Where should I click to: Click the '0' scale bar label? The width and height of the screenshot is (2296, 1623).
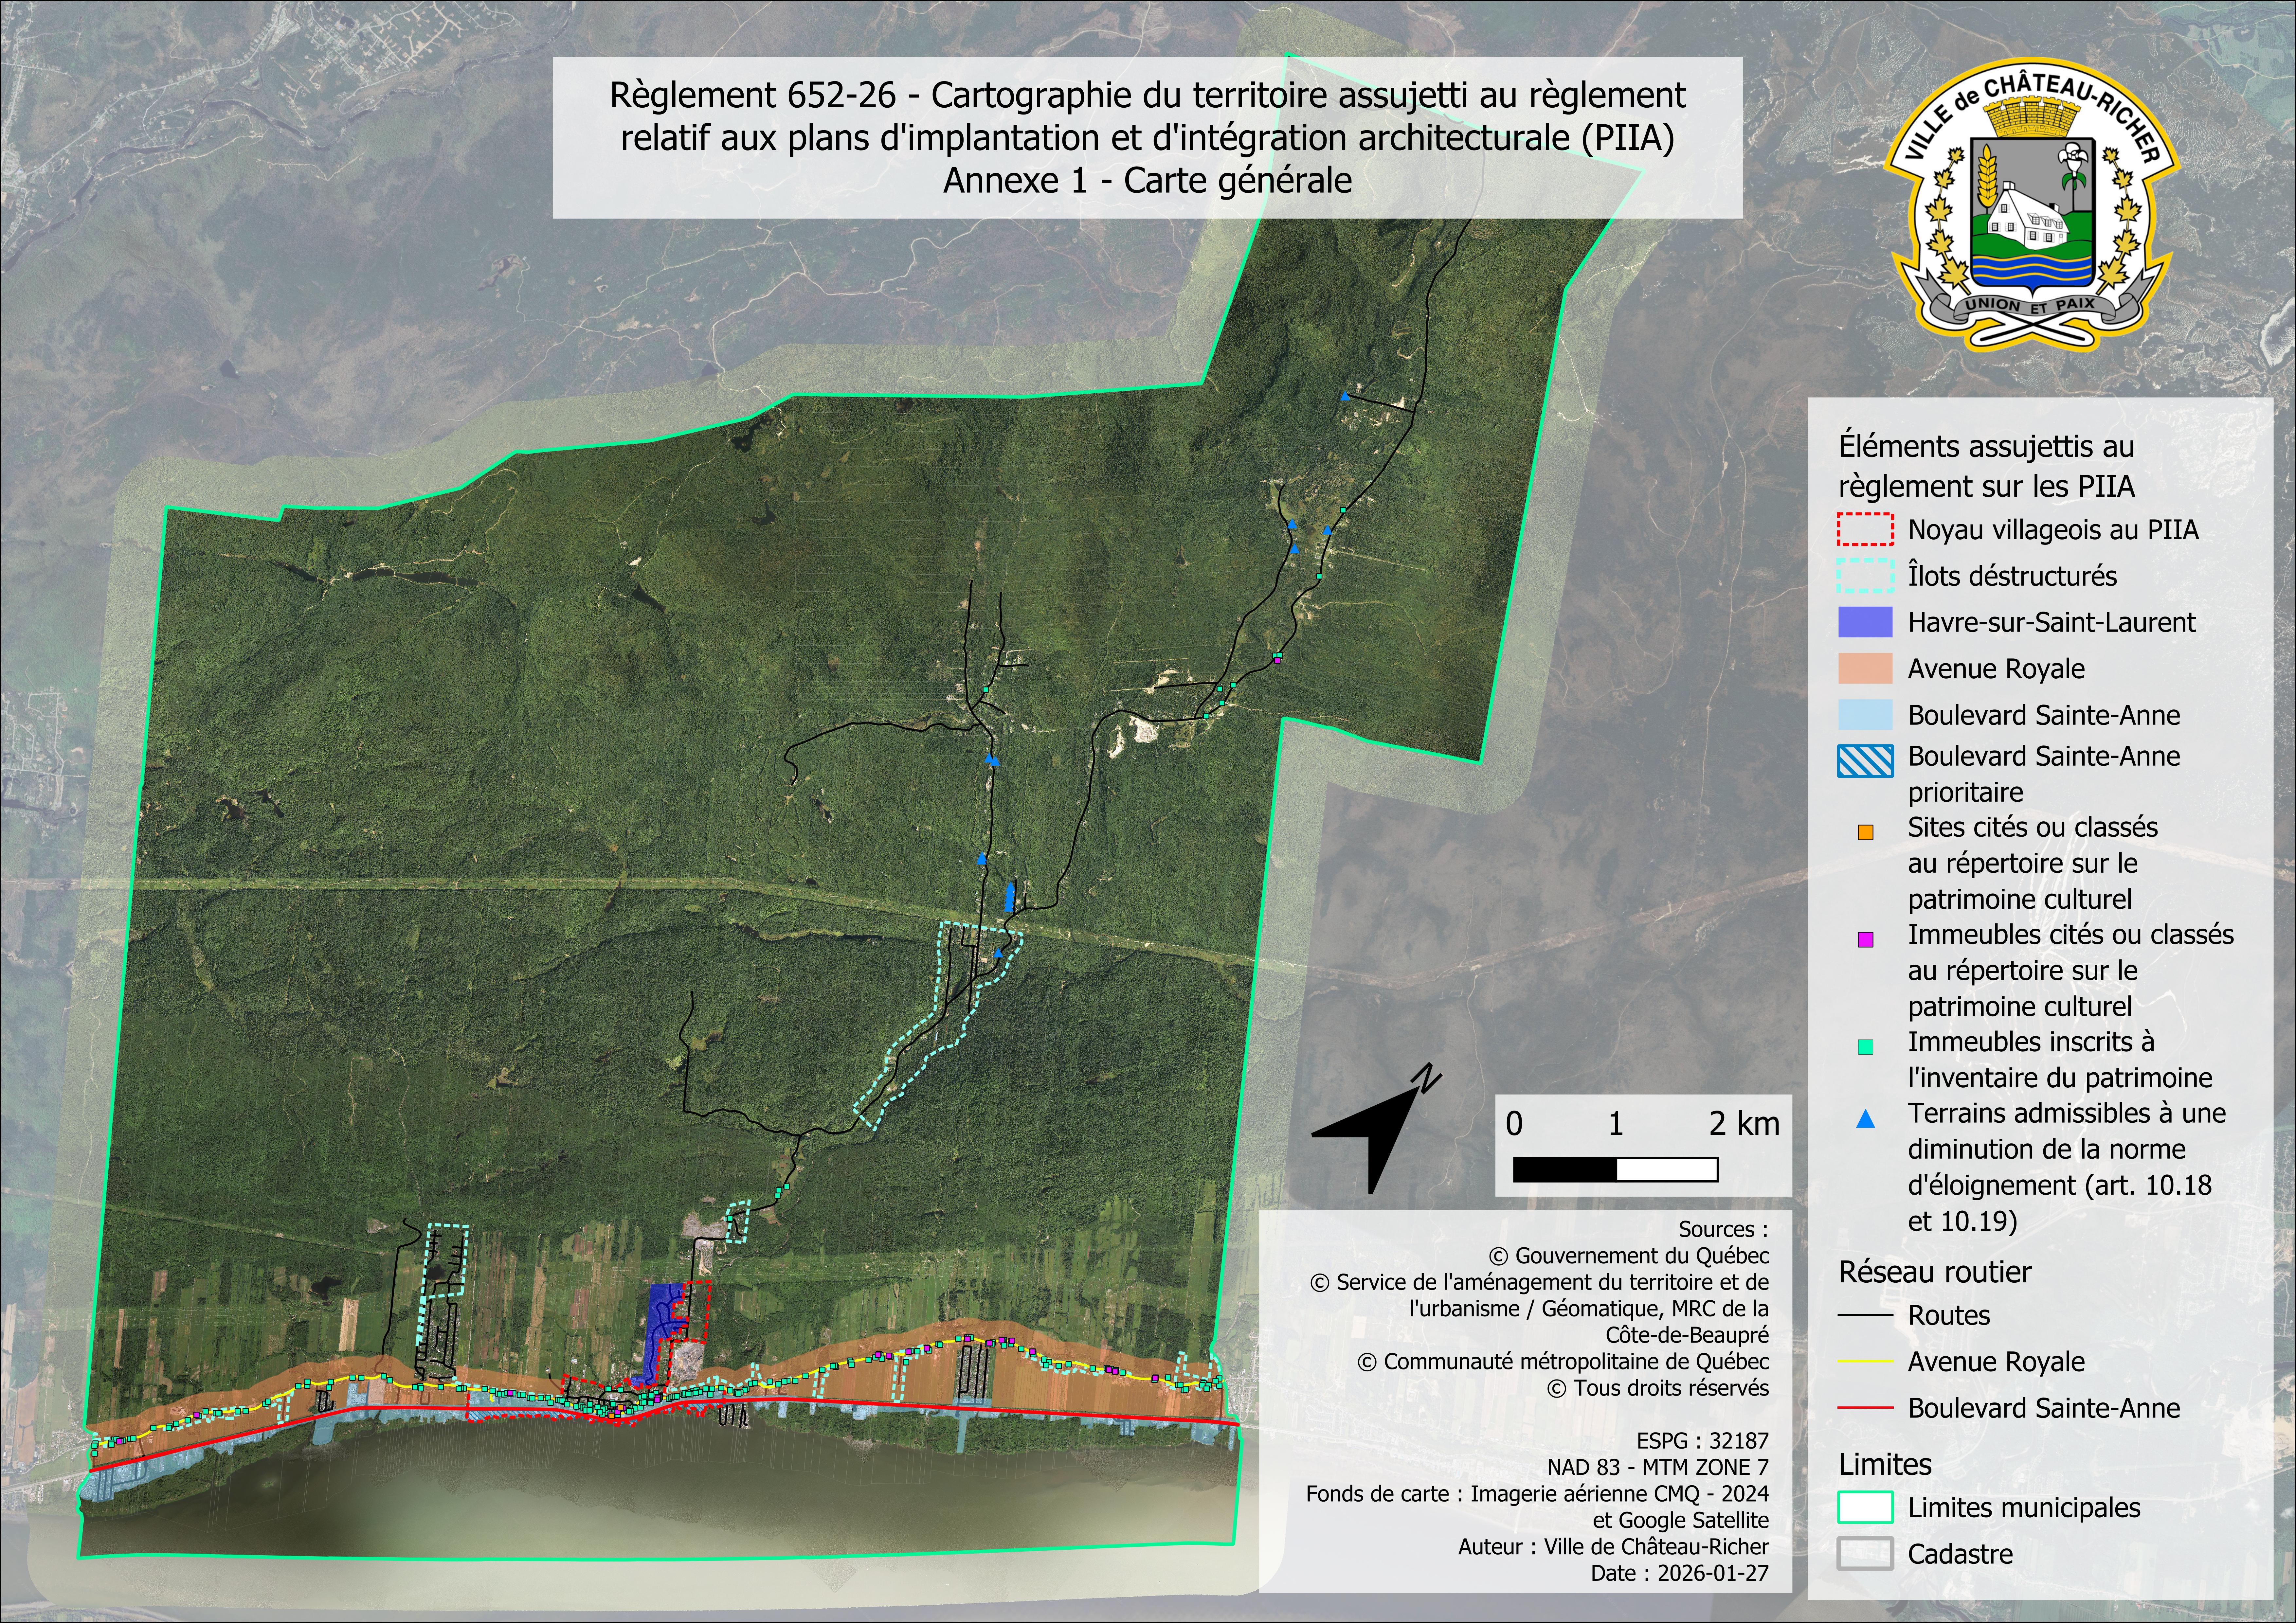1514,1124
